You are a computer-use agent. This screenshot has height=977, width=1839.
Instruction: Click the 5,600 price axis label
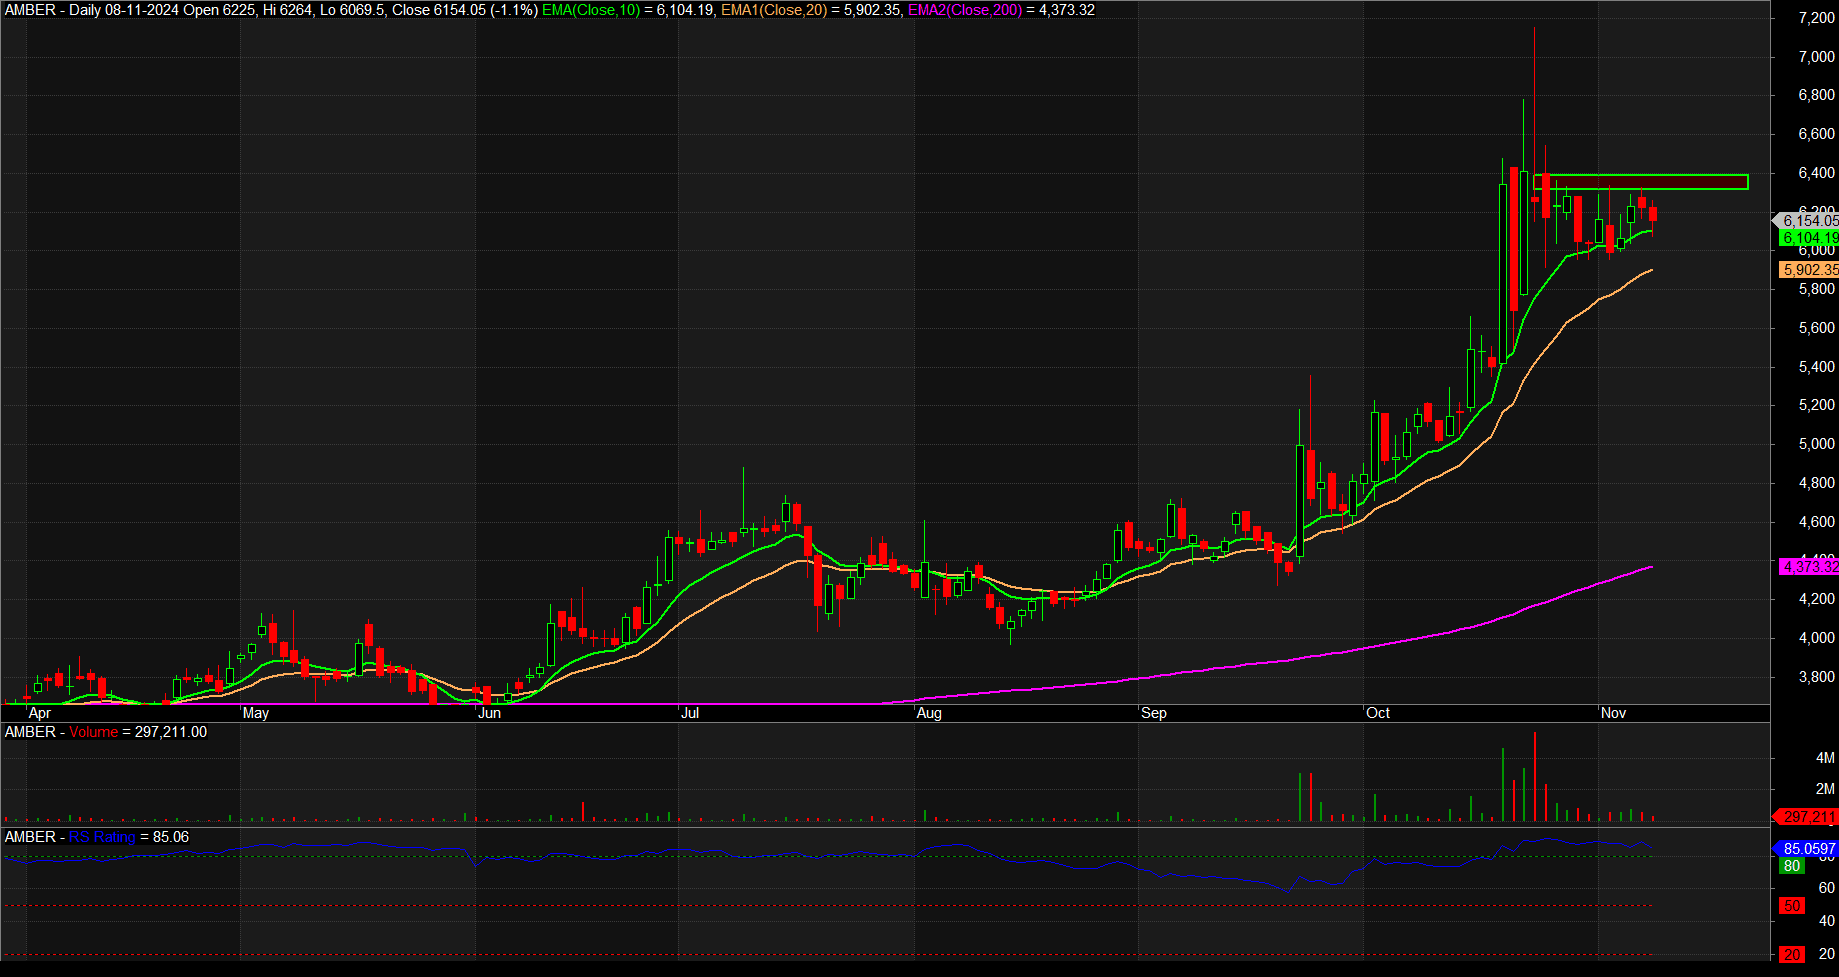click(x=1816, y=328)
